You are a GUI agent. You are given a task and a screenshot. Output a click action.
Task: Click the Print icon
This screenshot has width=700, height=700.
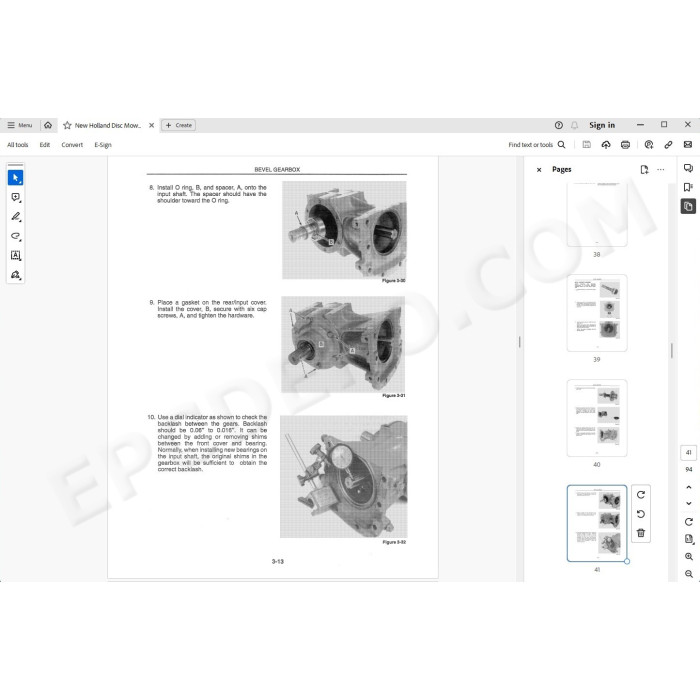[625, 145]
